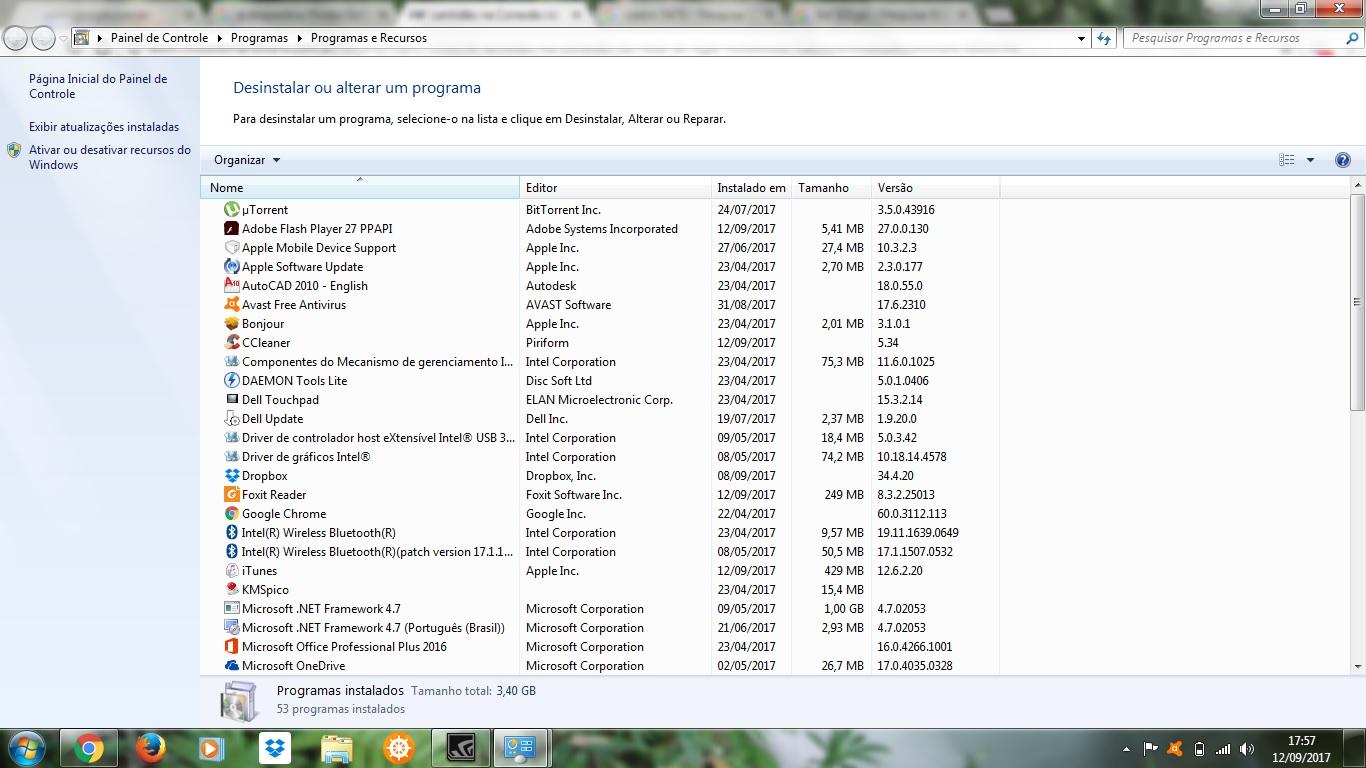Click the Google Chrome icon in the program list
Image resolution: width=1366 pixels, height=768 pixels.
click(x=232, y=514)
